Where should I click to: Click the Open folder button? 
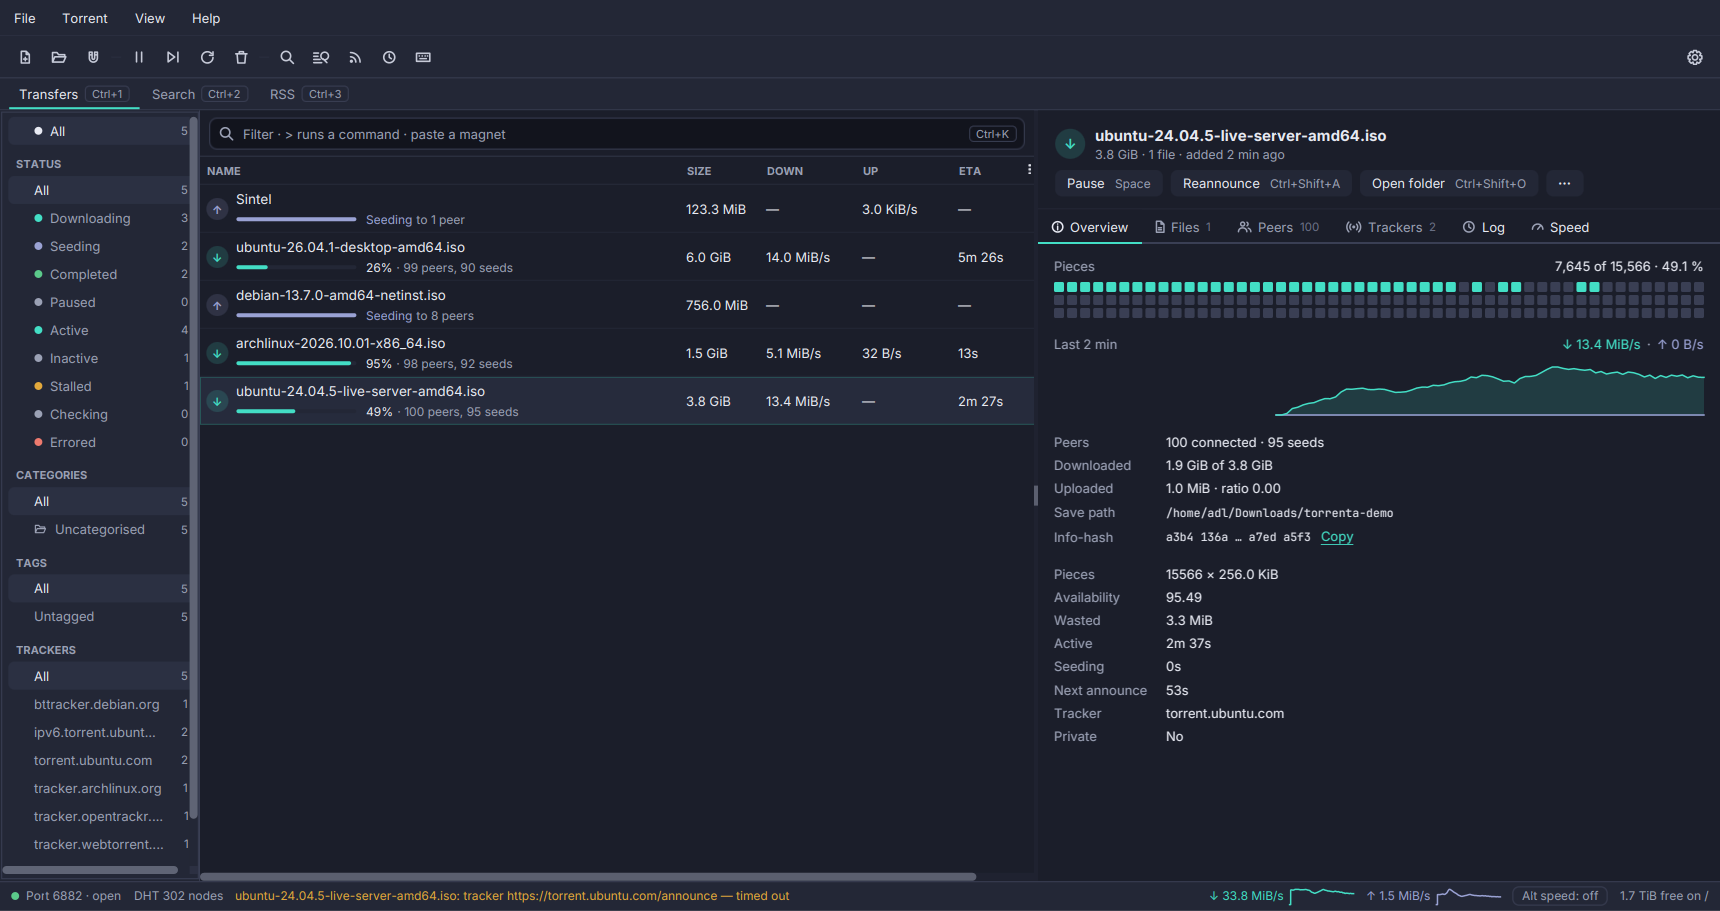point(1449,183)
